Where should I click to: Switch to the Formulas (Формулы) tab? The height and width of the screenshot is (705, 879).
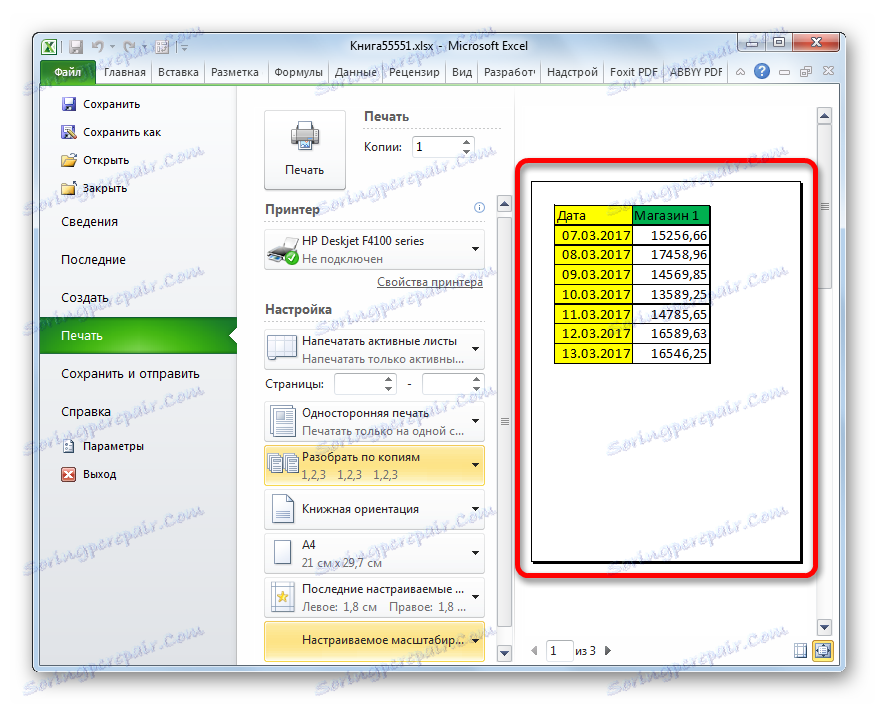(x=298, y=72)
